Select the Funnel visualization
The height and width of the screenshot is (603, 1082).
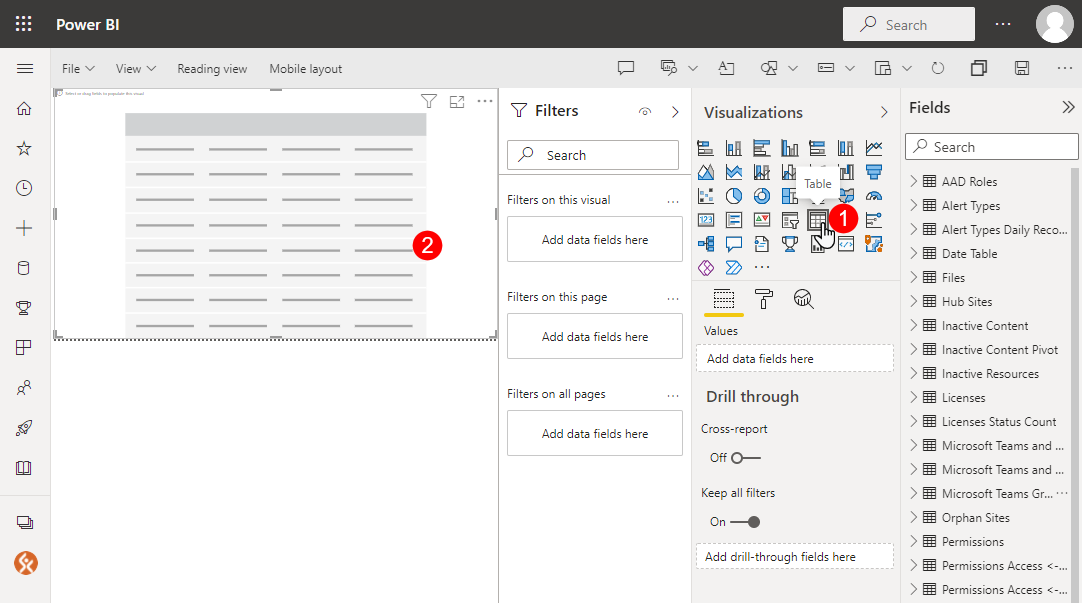tap(874, 172)
